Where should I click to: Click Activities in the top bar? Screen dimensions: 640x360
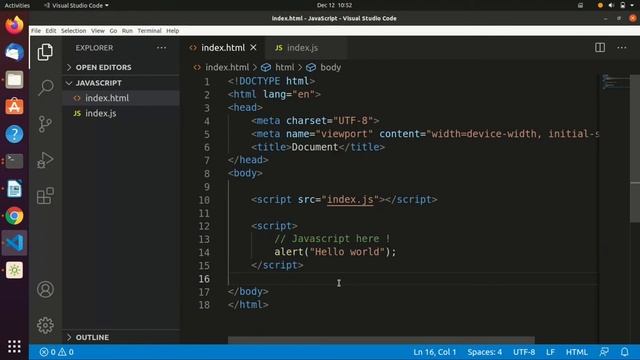pos(17,5)
